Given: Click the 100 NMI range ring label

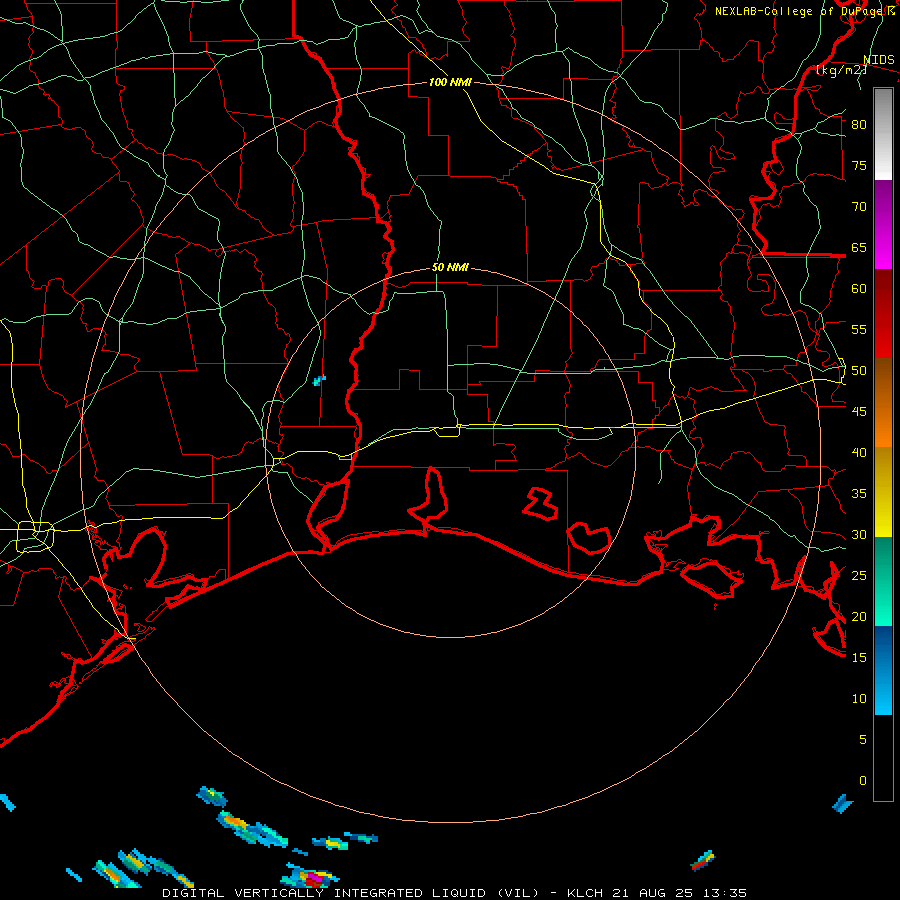Looking at the screenshot, I should pos(450,82).
